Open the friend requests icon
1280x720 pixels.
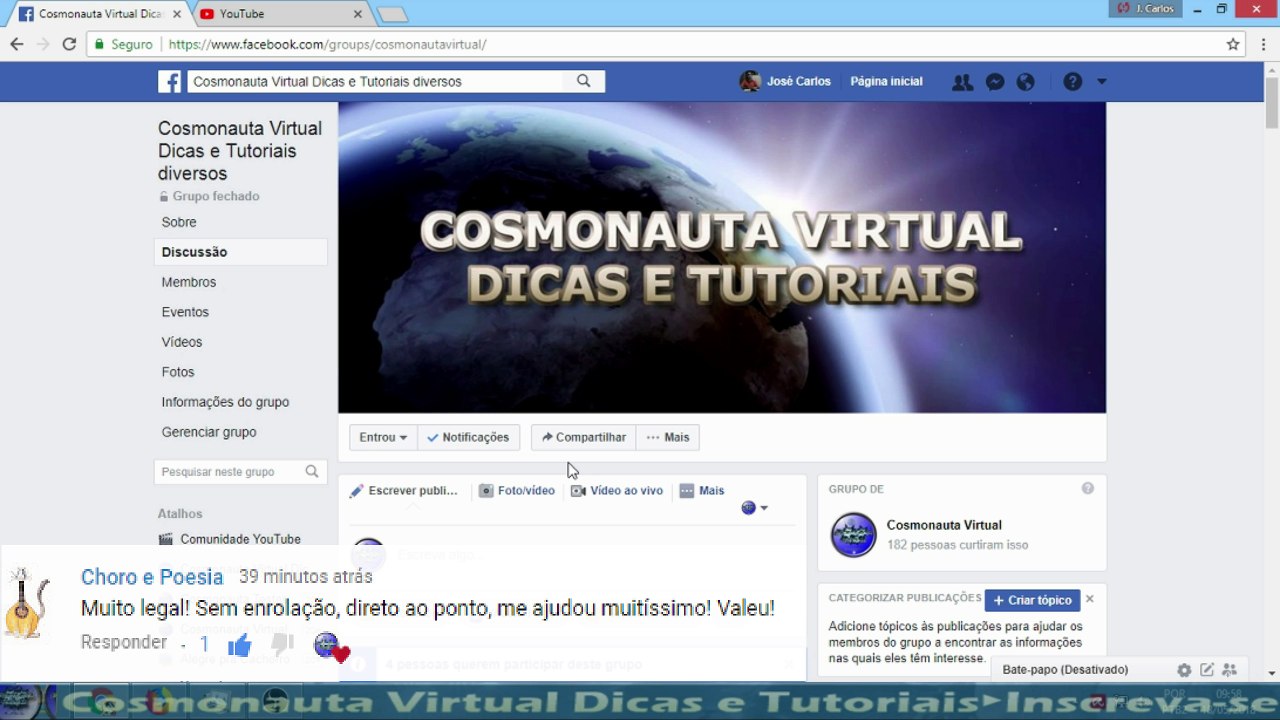[963, 82]
